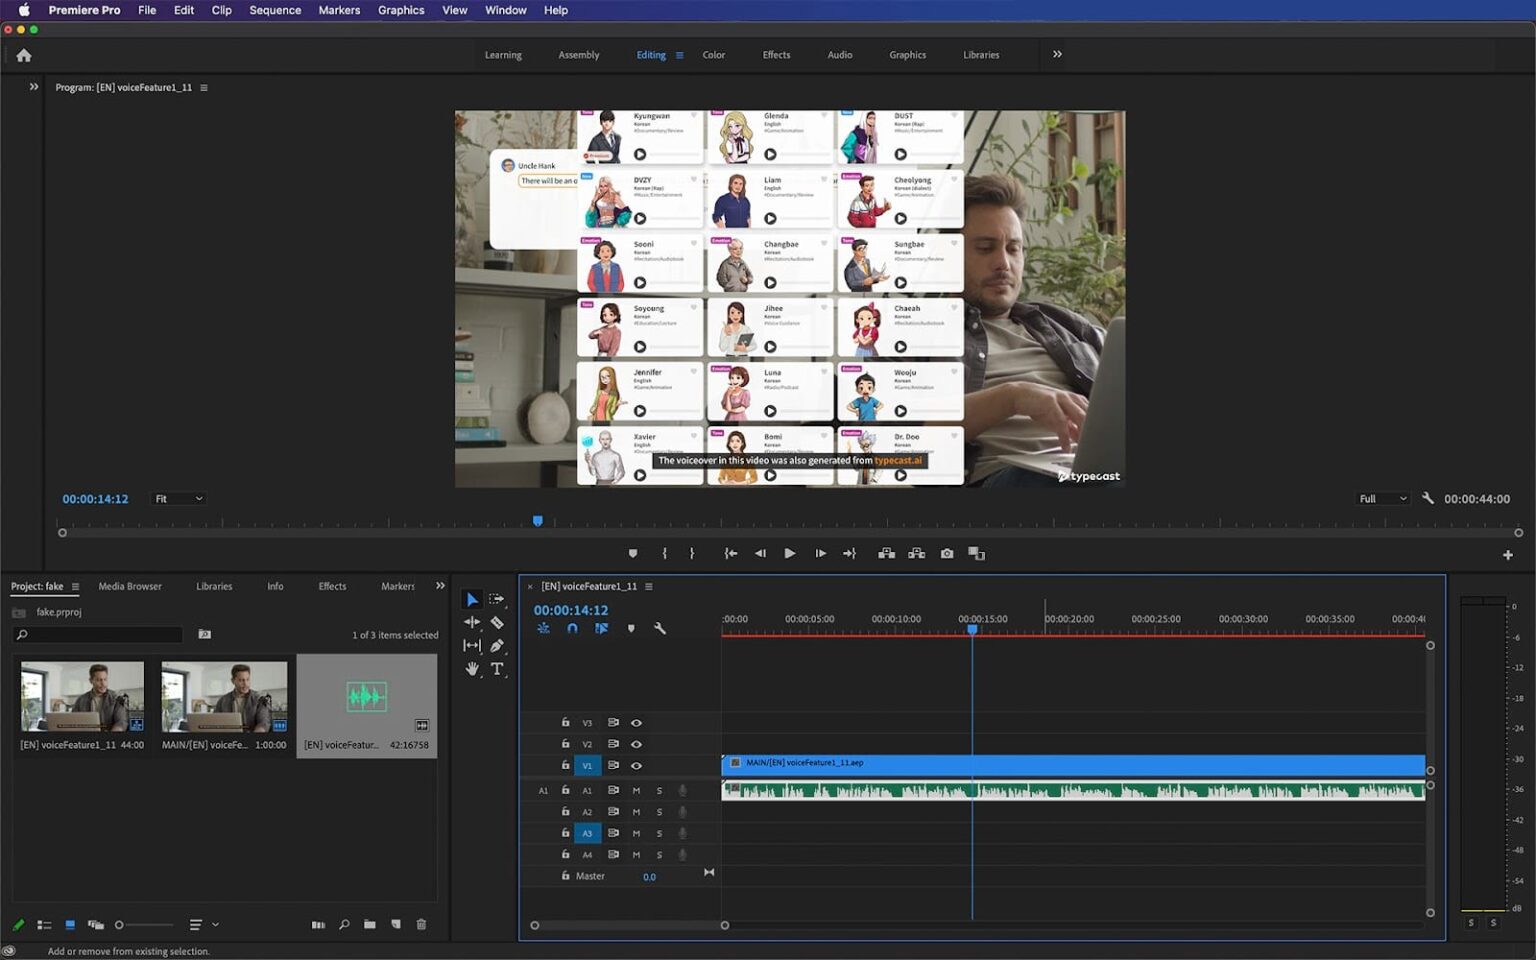The width and height of the screenshot is (1536, 960).
Task: Open the timeline display settings wrench
Action: pos(661,628)
